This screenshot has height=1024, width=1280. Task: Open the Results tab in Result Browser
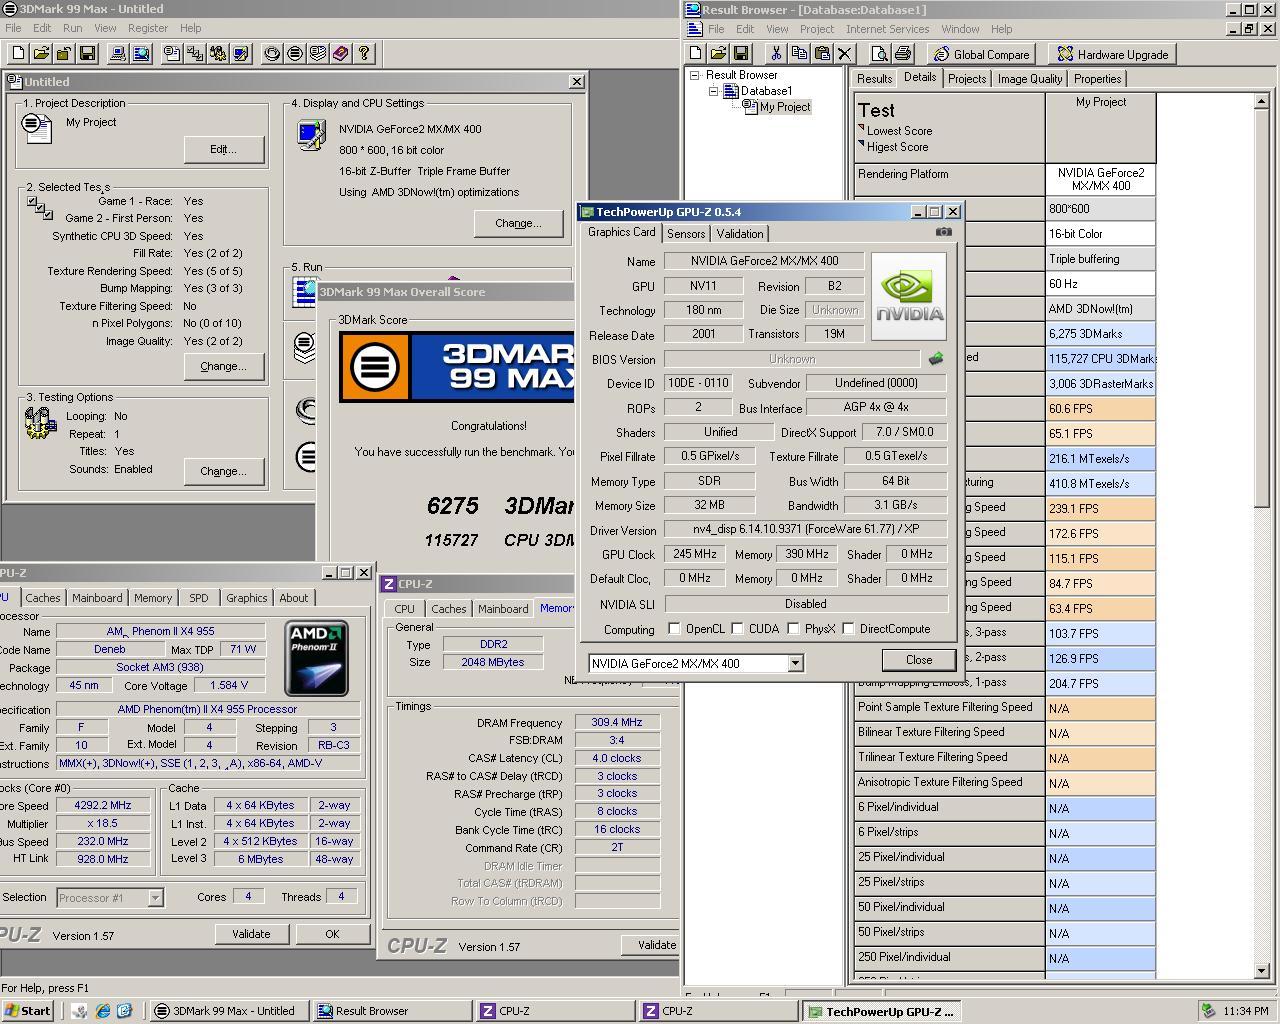[x=874, y=78]
